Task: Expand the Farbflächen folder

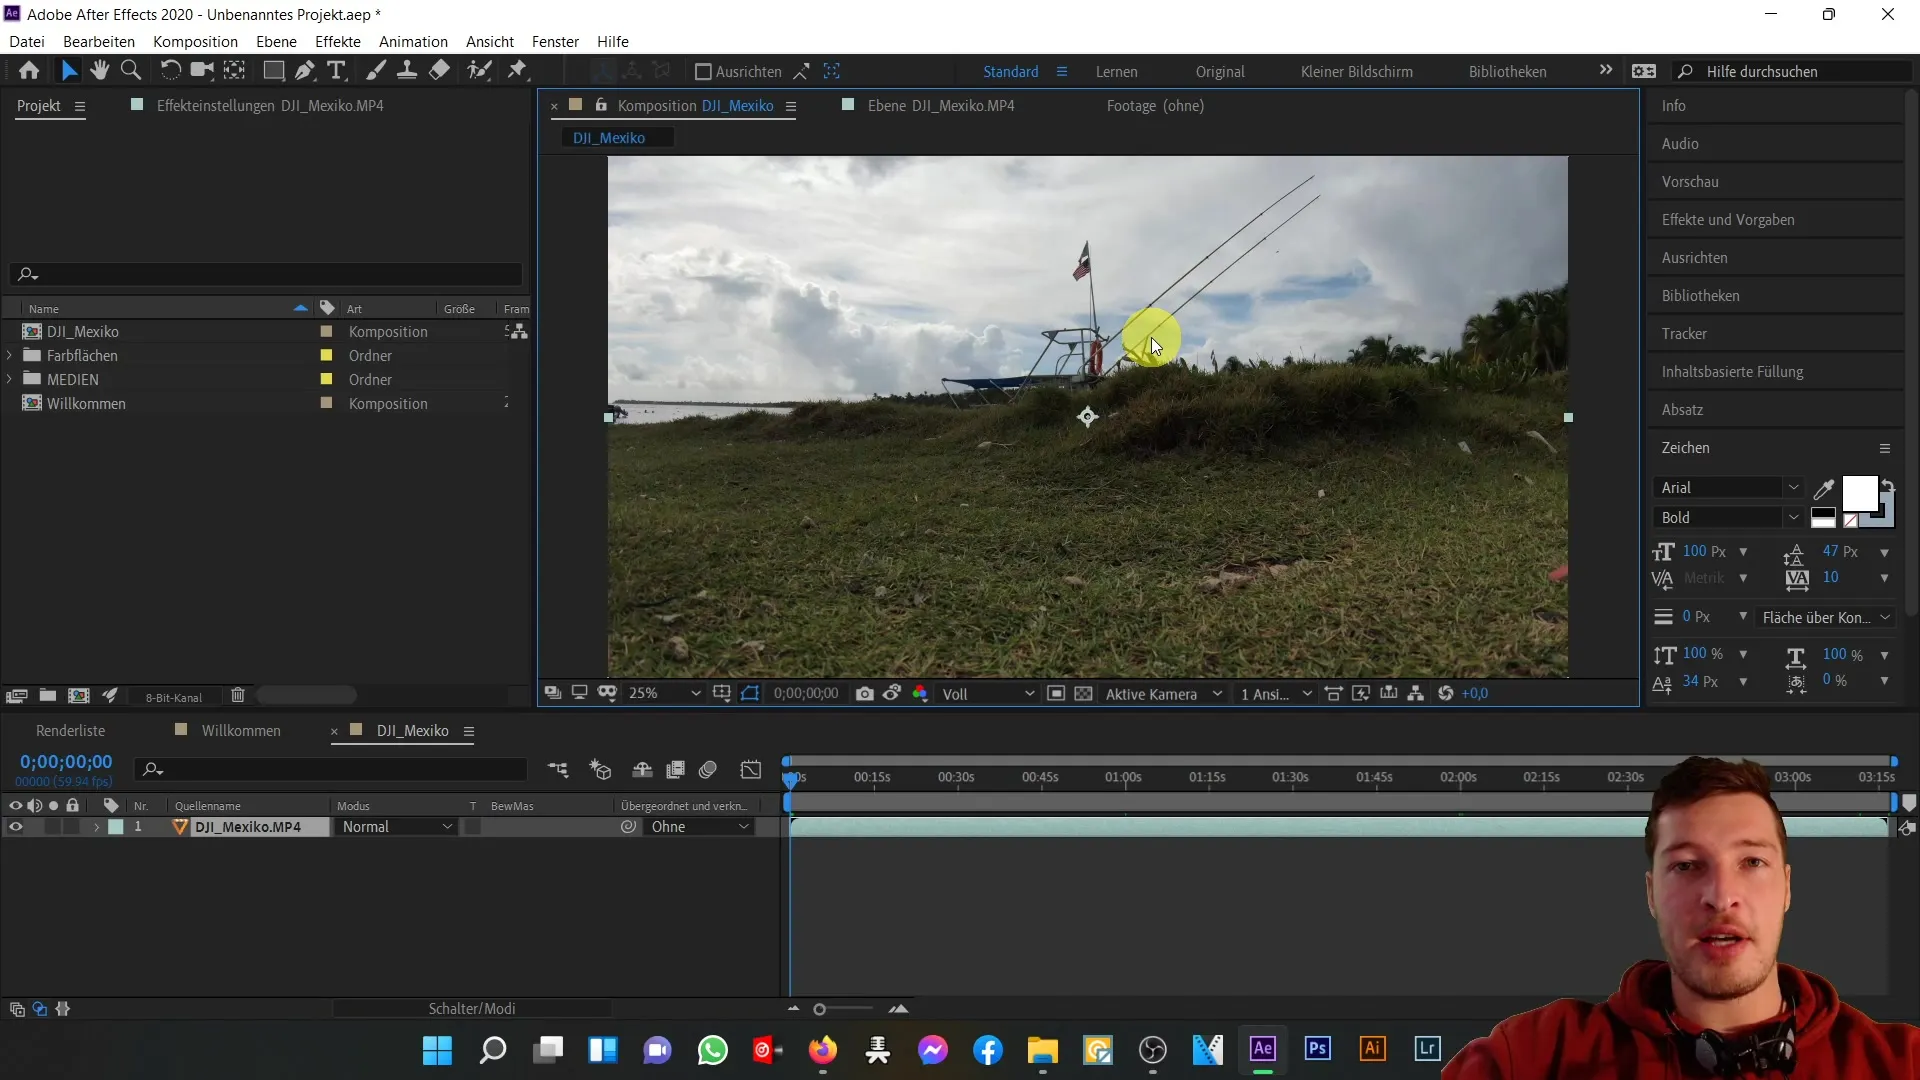Action: click(12, 355)
